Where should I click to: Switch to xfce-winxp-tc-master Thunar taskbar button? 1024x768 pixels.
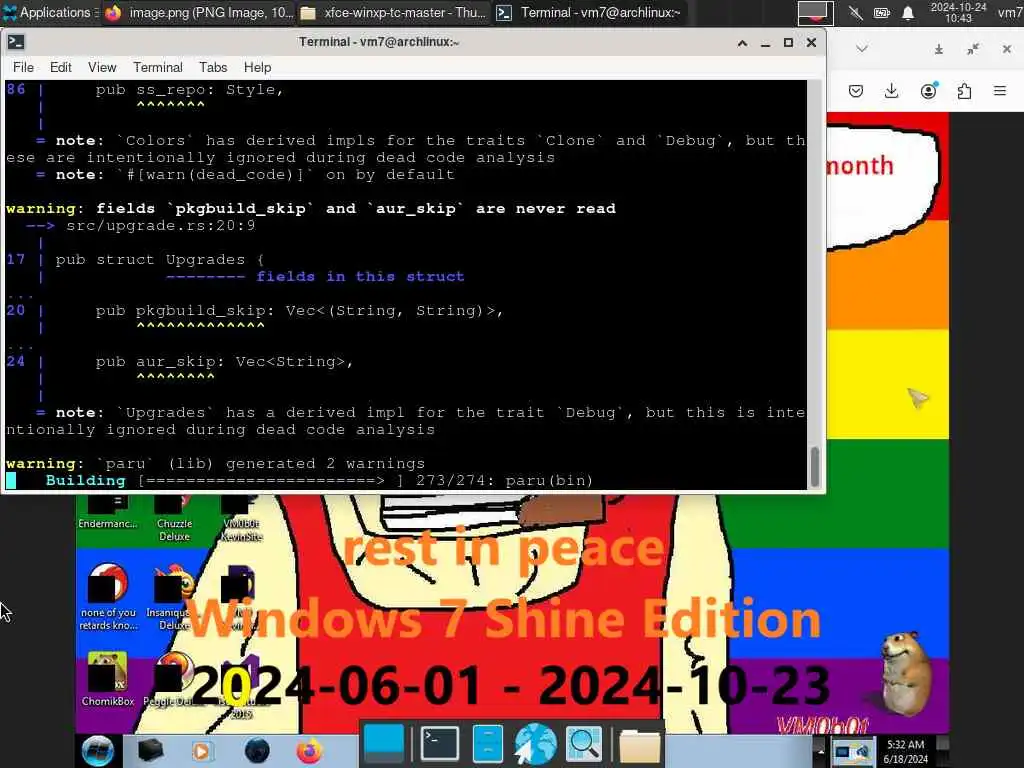click(393, 12)
